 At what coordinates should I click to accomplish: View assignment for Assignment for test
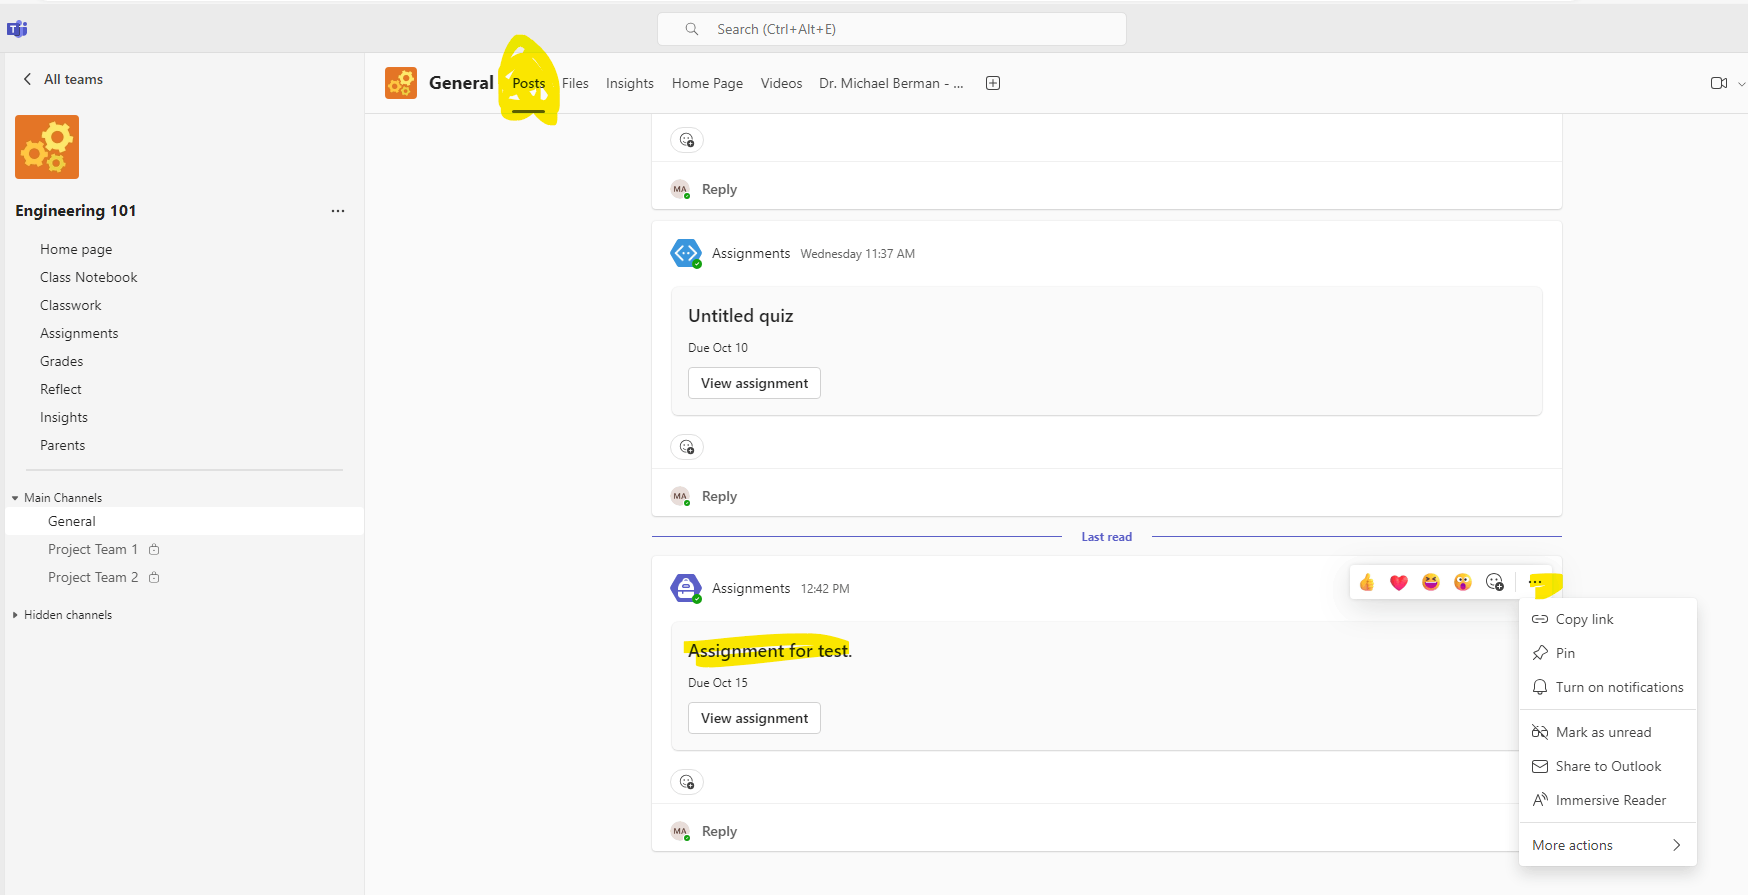754,718
